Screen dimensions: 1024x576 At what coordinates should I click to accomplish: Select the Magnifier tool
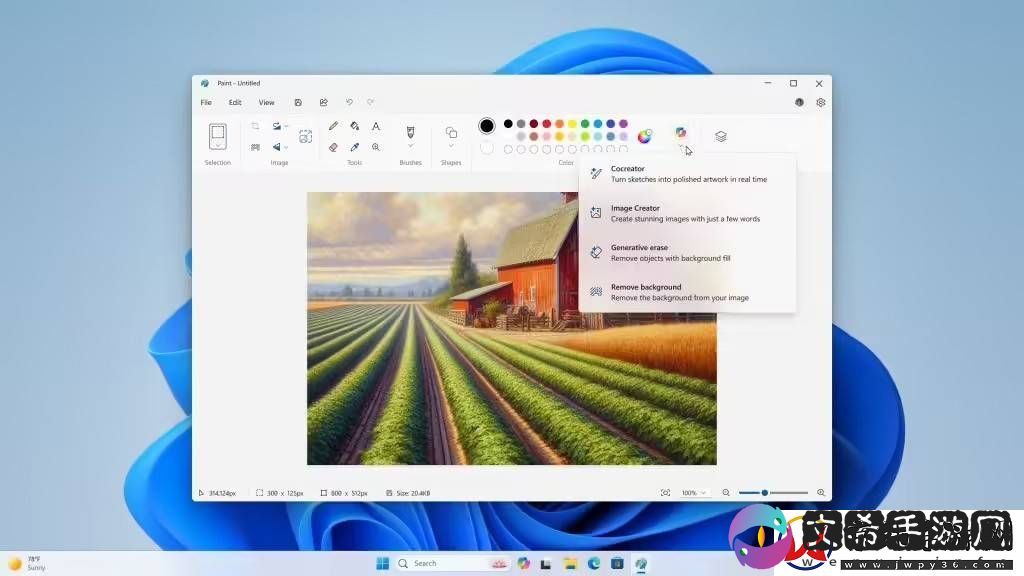376,148
